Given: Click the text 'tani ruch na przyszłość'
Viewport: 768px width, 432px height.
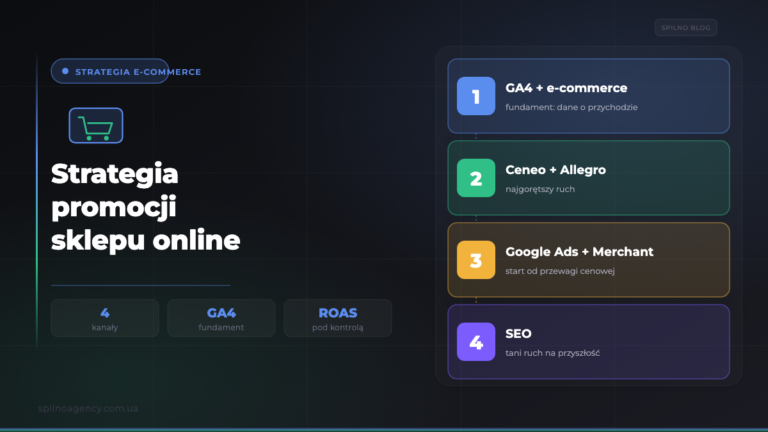Looking at the screenshot, I should pos(552,353).
